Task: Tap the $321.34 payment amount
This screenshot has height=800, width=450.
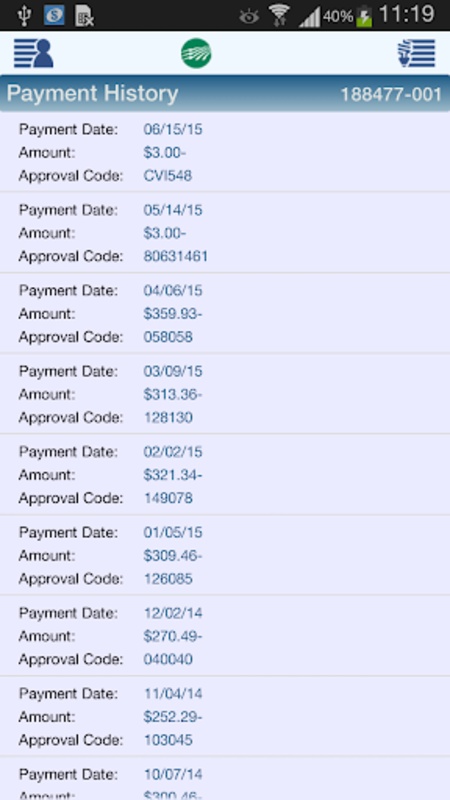Action: coord(172,475)
